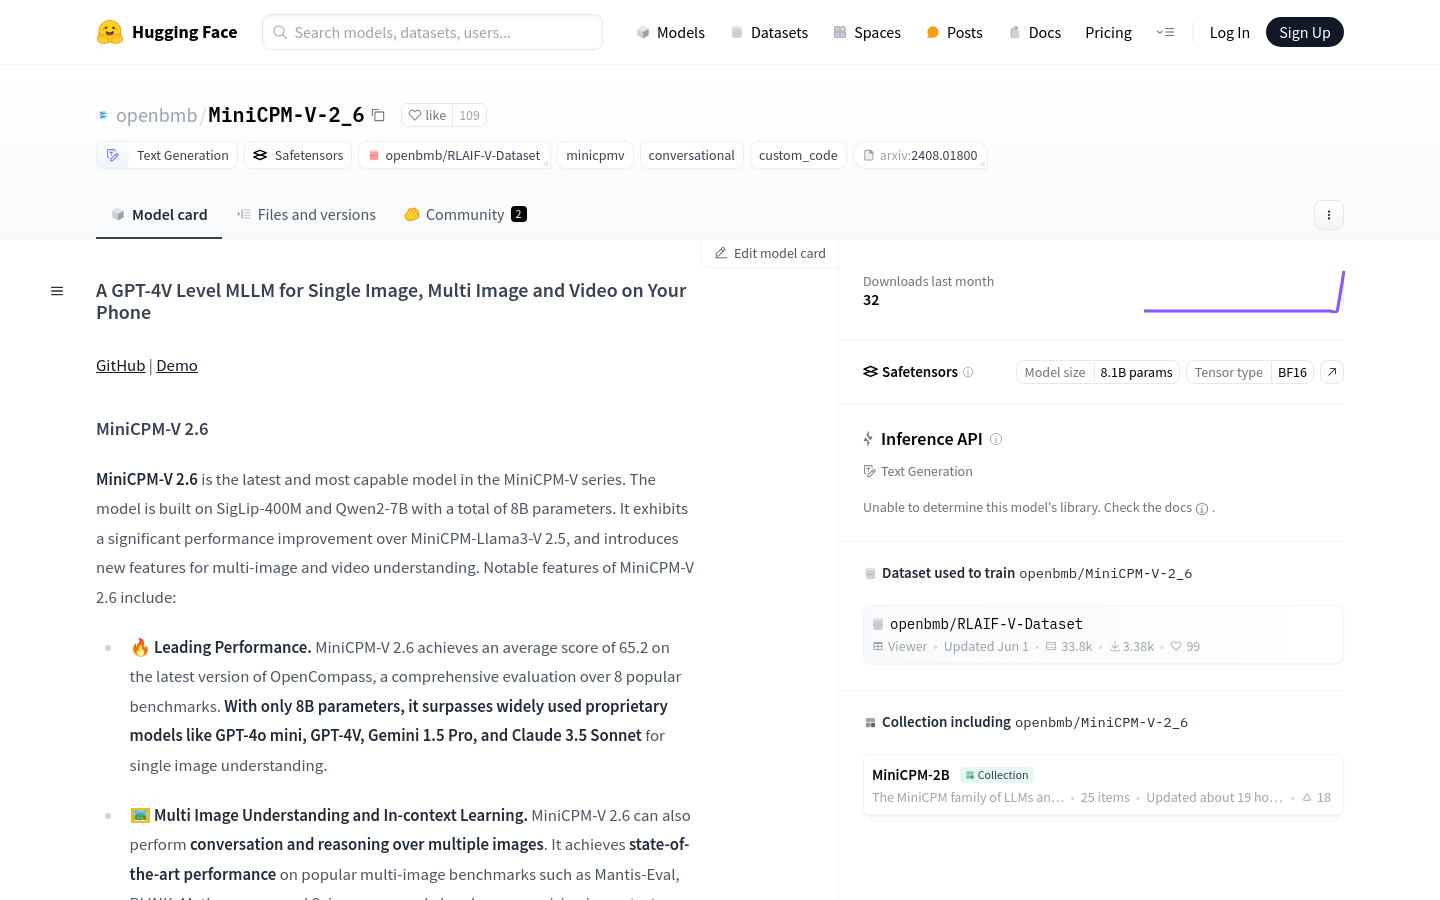
Task: Click the Tensor type BF16 badge
Action: (1250, 372)
